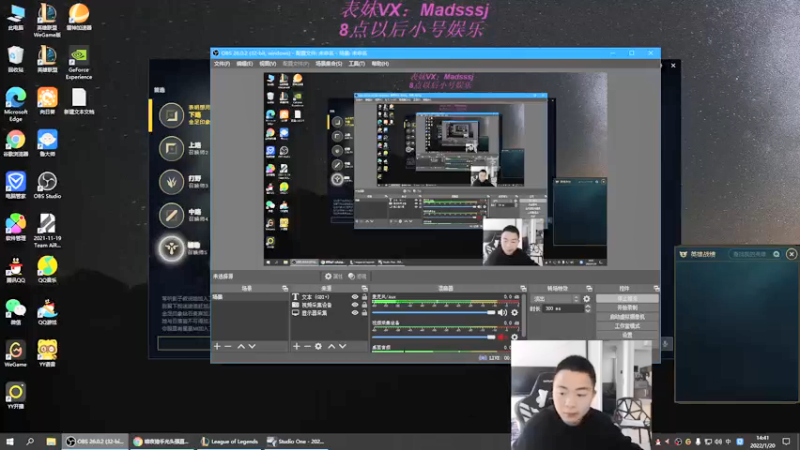The image size is (800, 450).
Task: Select the bottom lane role icon (下路)
Action: [x=171, y=115]
